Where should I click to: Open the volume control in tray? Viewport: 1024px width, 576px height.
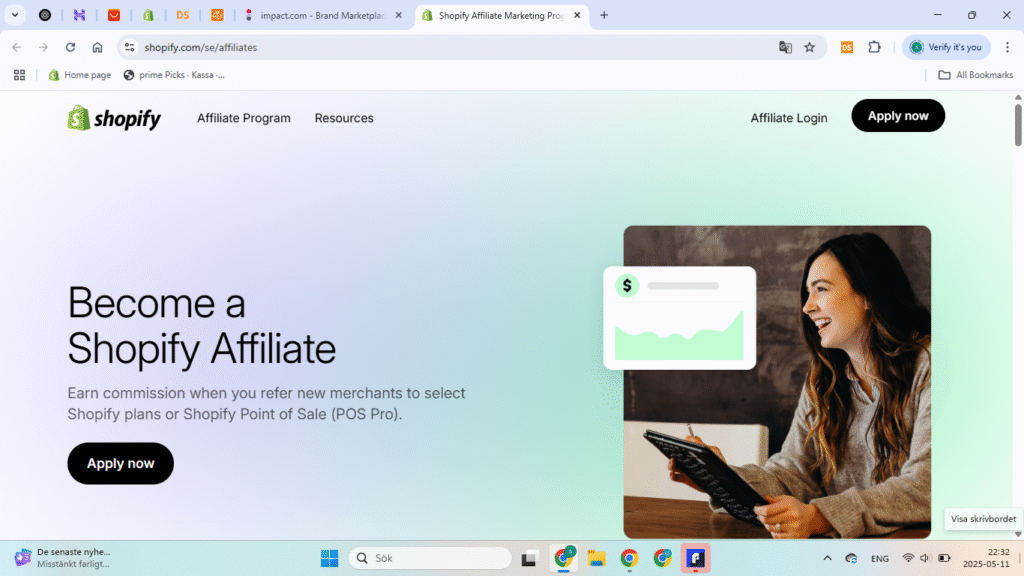coord(925,558)
